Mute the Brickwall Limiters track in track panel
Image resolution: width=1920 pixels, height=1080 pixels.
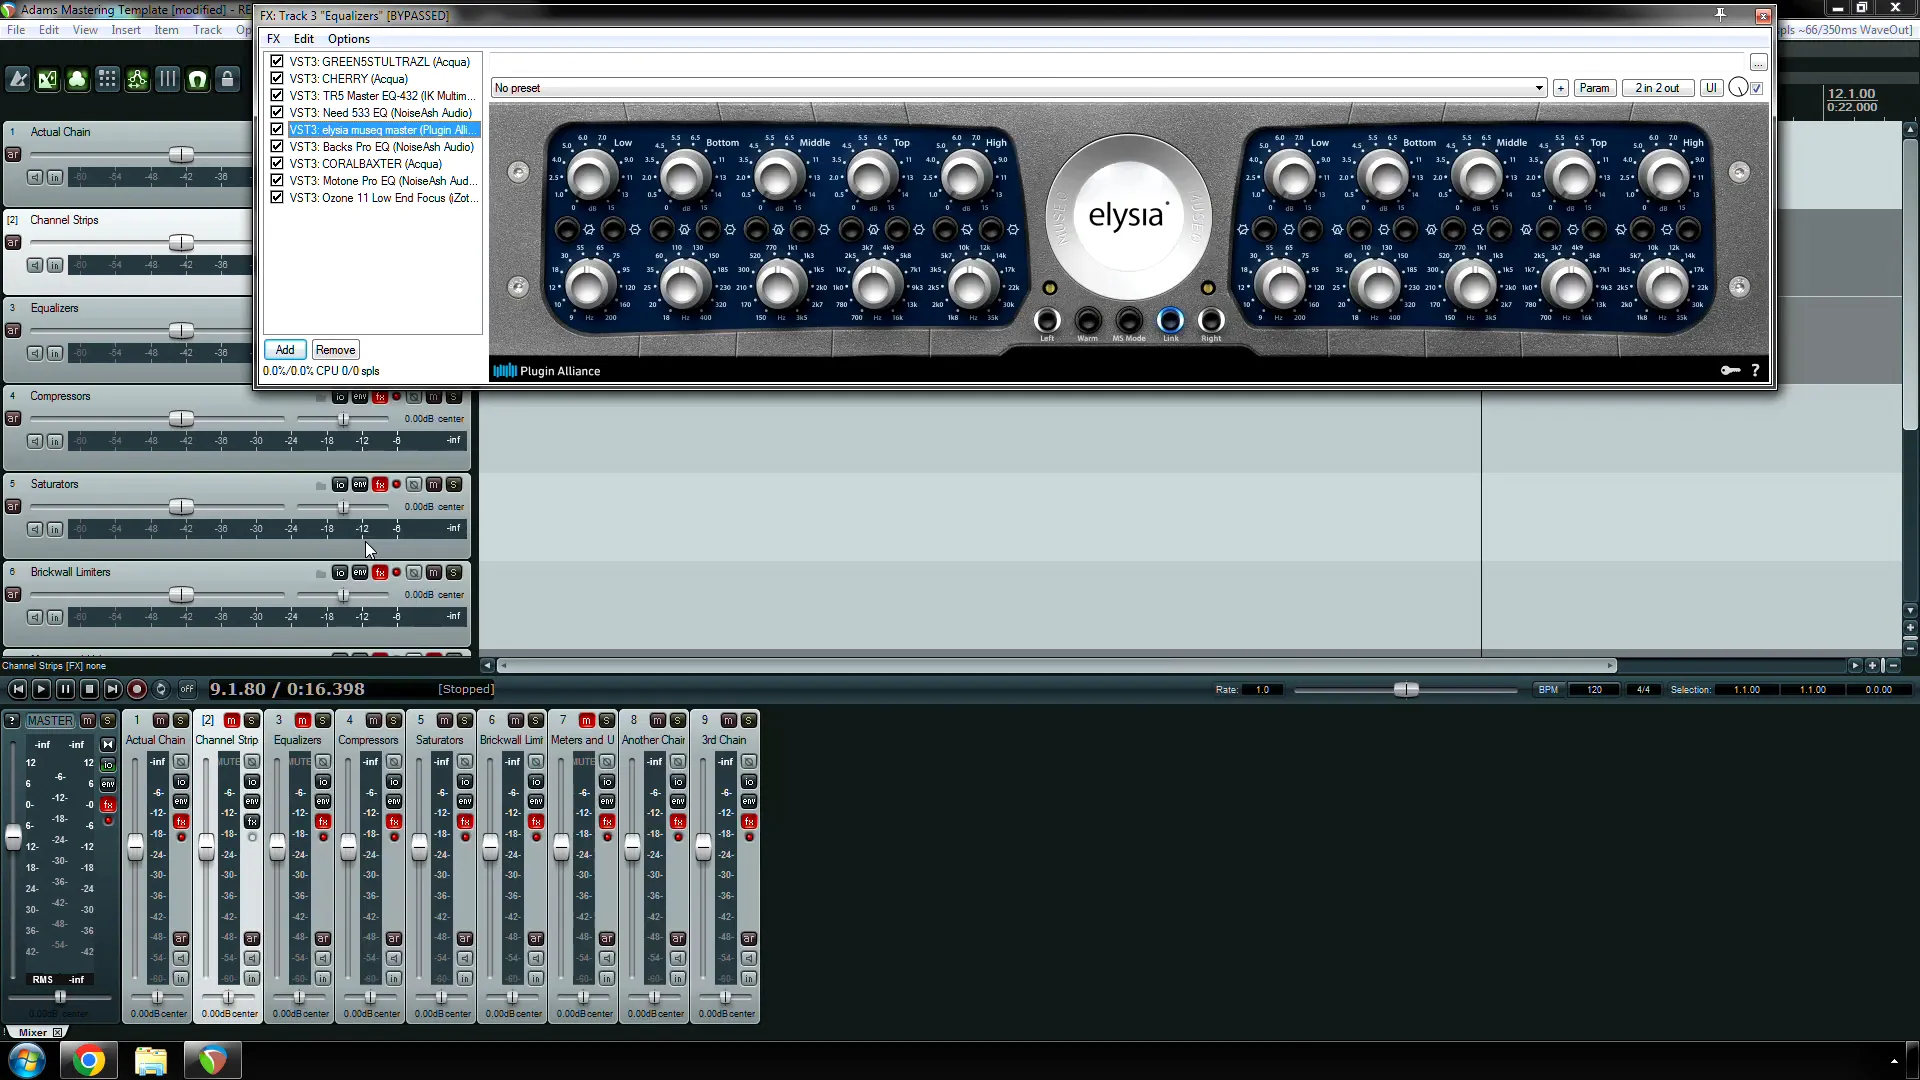pyautogui.click(x=434, y=573)
